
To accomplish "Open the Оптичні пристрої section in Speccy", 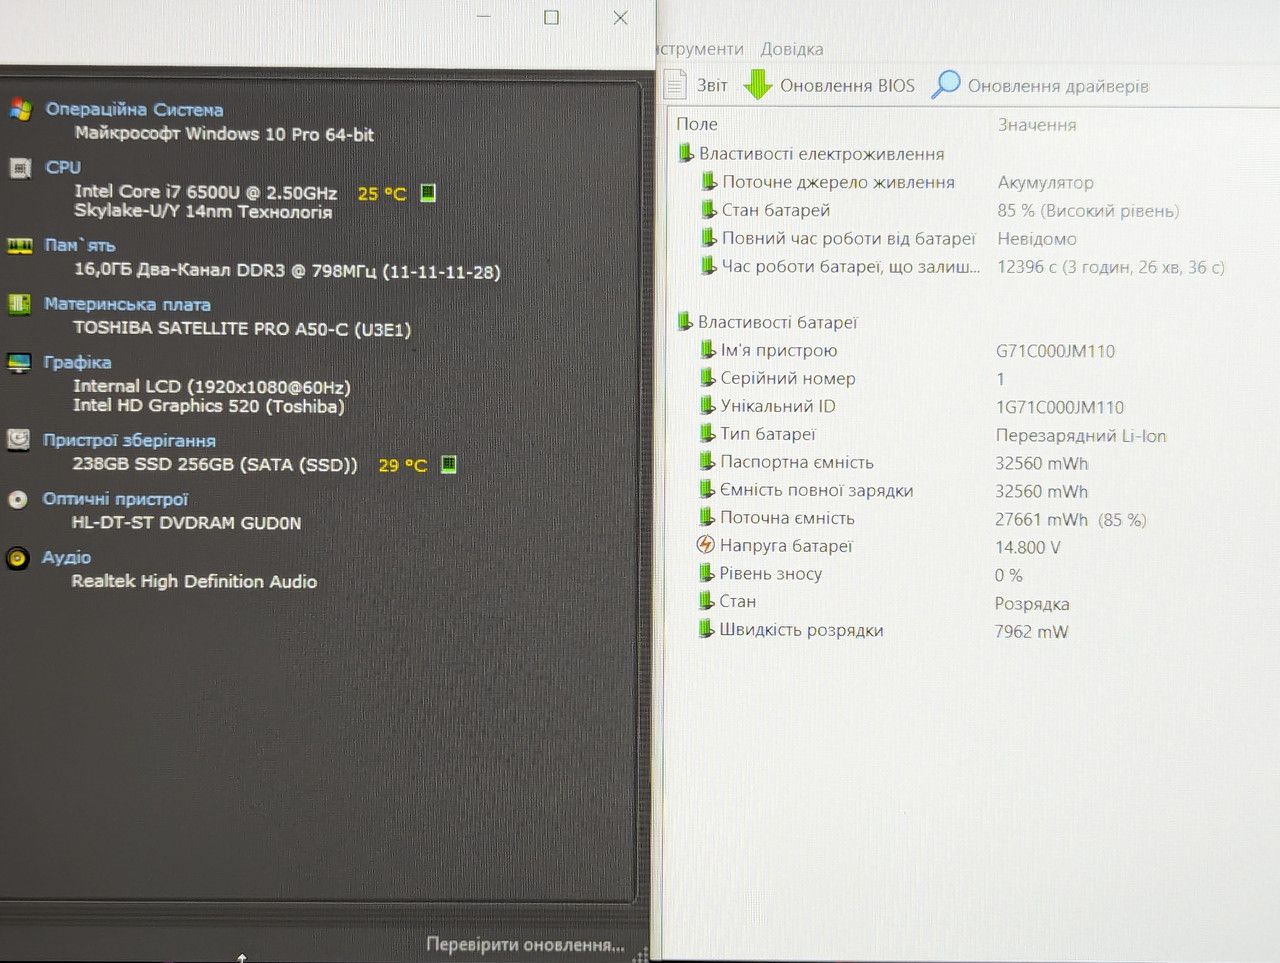I will pos(115,499).
